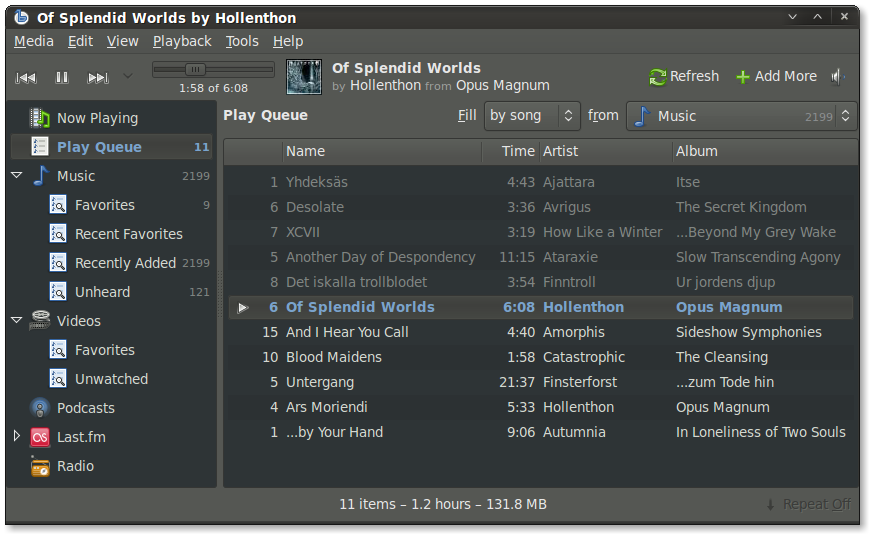
Task: Toggle the Repeat Off button
Action: coord(809,505)
